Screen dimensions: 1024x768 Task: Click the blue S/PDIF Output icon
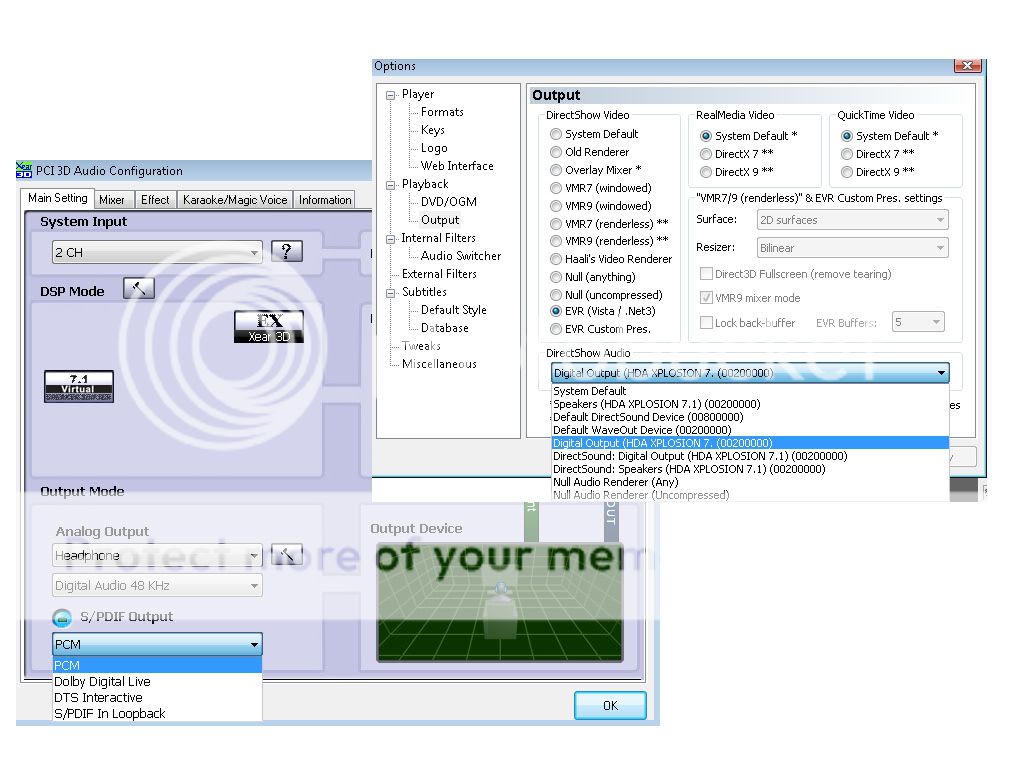62,618
